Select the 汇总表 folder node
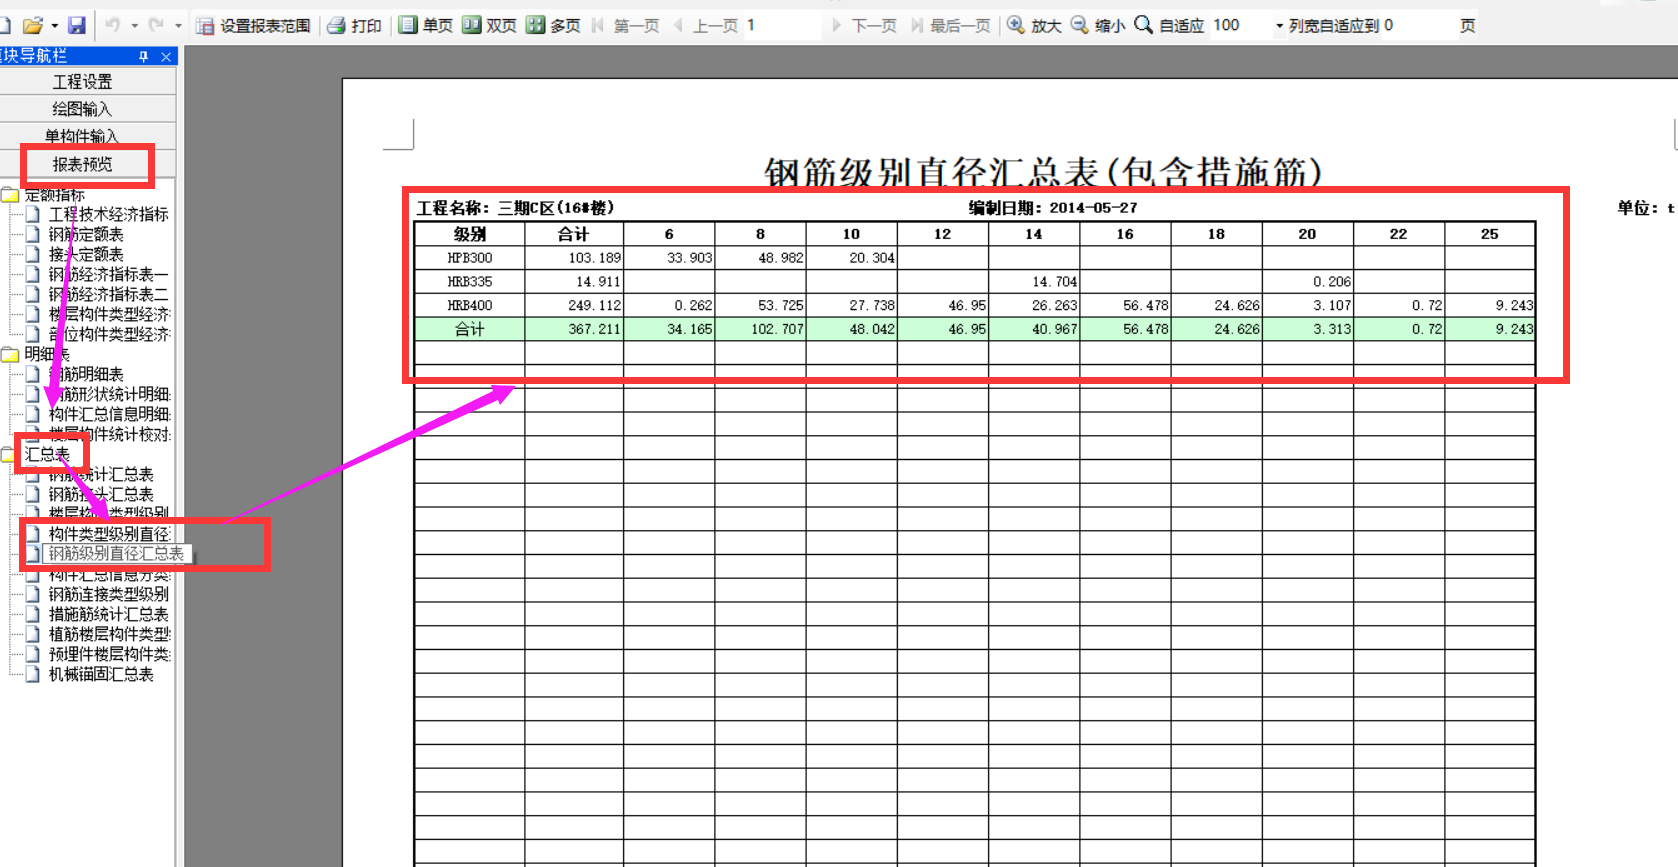The height and width of the screenshot is (867, 1678). (47, 454)
